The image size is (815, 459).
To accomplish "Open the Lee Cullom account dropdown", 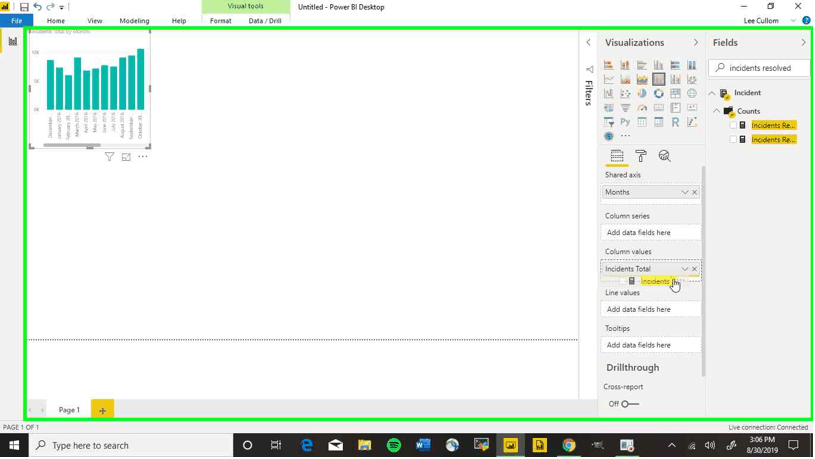I will (793, 21).
